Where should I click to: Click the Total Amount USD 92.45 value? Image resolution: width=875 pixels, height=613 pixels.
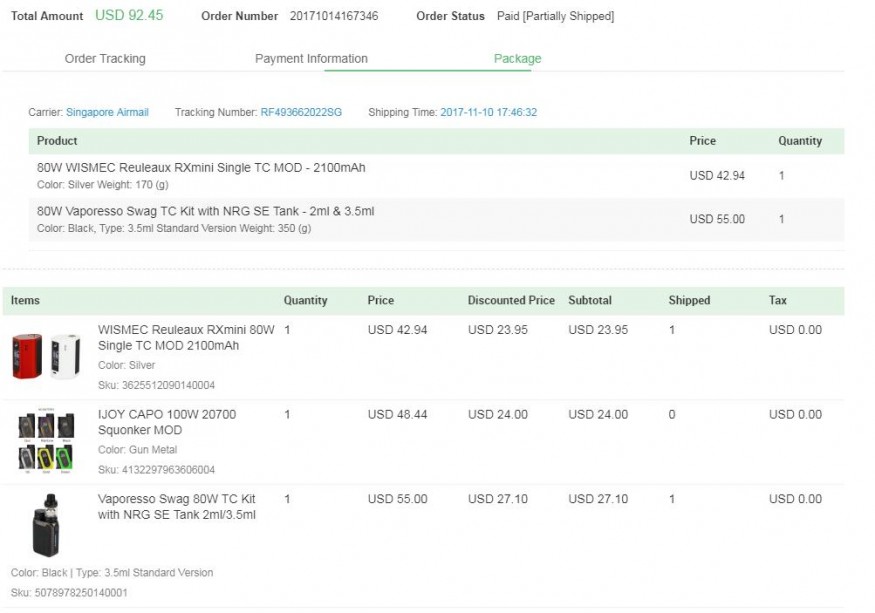[x=129, y=16]
